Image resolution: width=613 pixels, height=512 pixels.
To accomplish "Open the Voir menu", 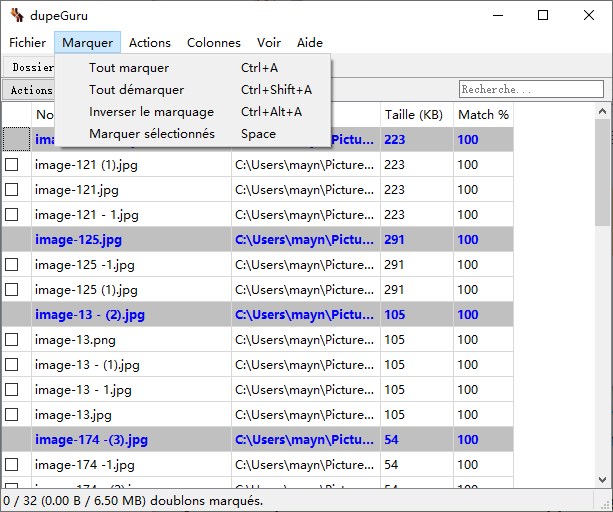I will (x=269, y=43).
